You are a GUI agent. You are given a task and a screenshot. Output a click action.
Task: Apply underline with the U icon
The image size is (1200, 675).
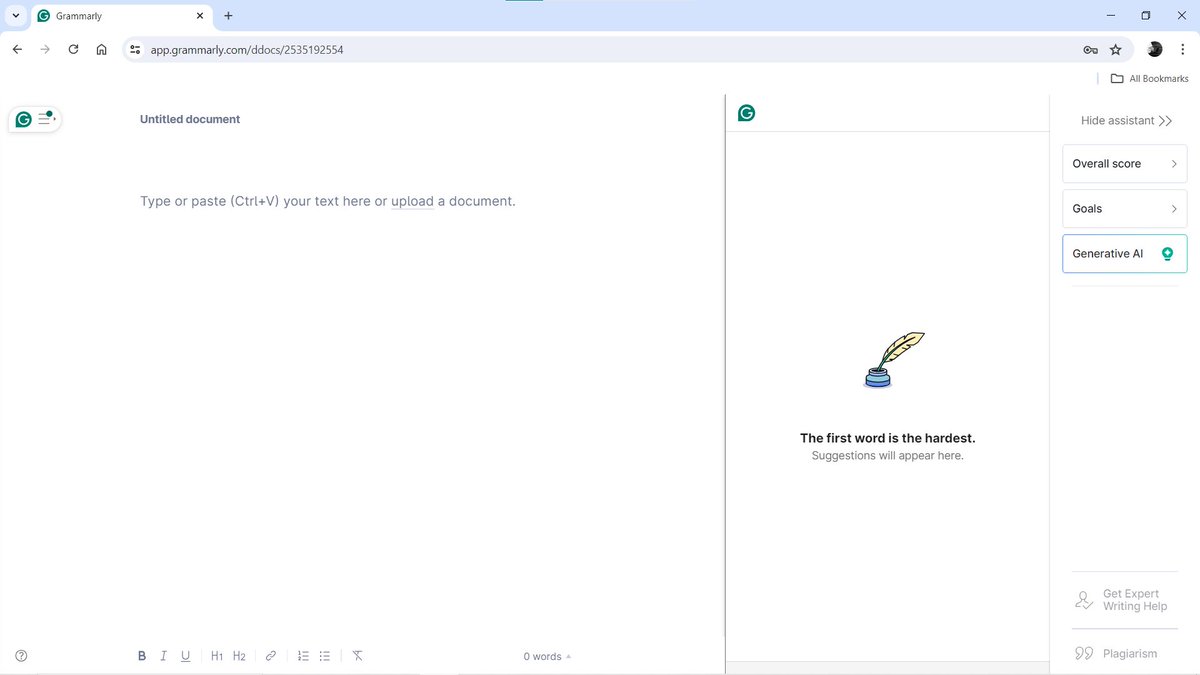[x=186, y=656]
